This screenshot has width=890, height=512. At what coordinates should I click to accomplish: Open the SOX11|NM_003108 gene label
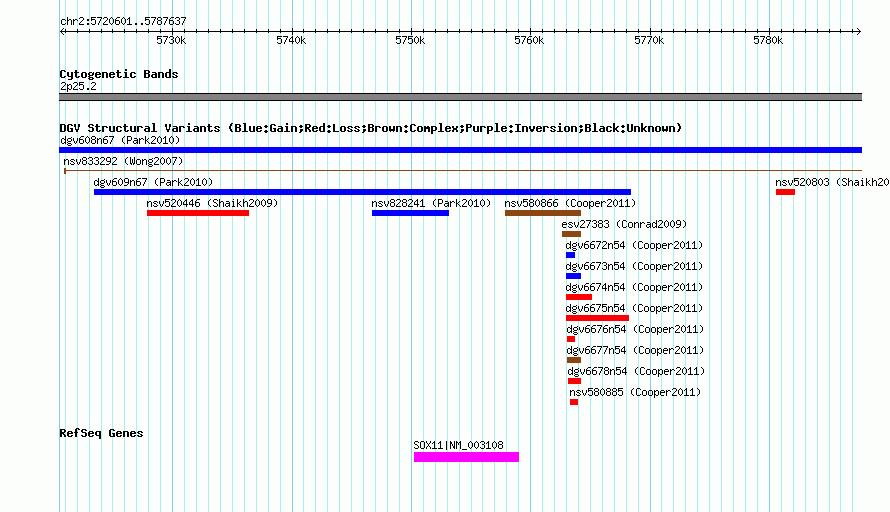coord(459,446)
